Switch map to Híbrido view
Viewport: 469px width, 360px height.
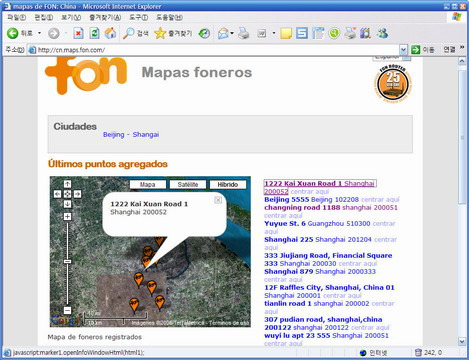point(228,184)
